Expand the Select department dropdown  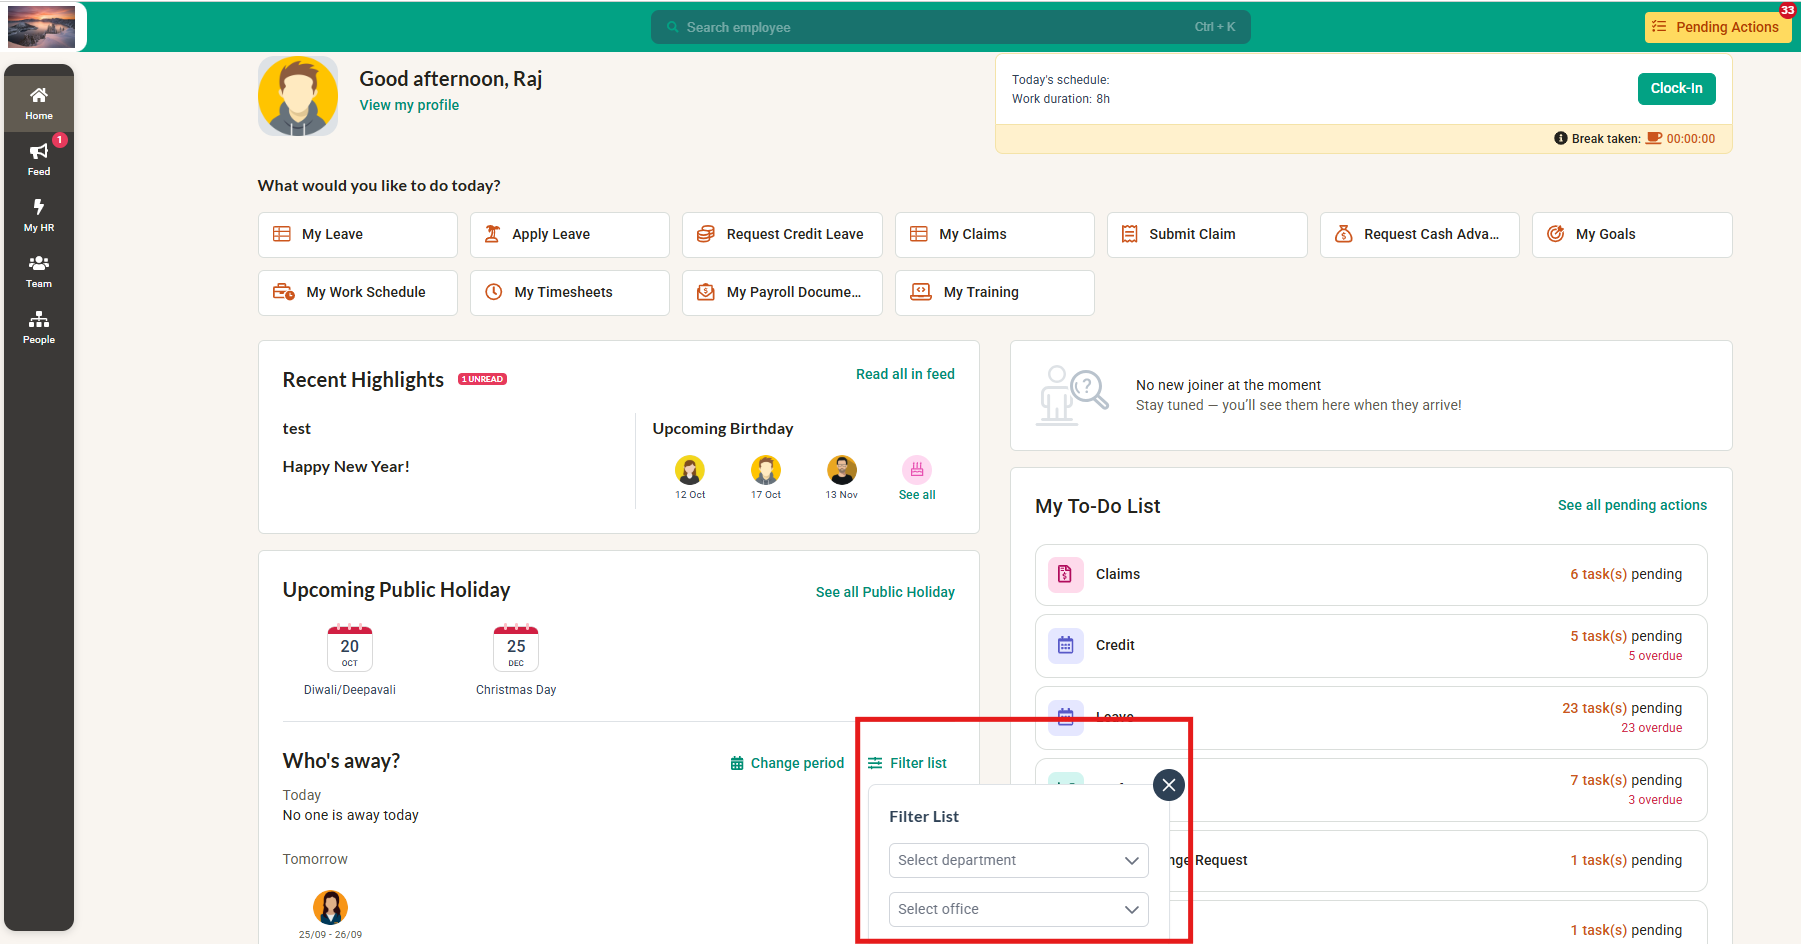pos(1018,860)
